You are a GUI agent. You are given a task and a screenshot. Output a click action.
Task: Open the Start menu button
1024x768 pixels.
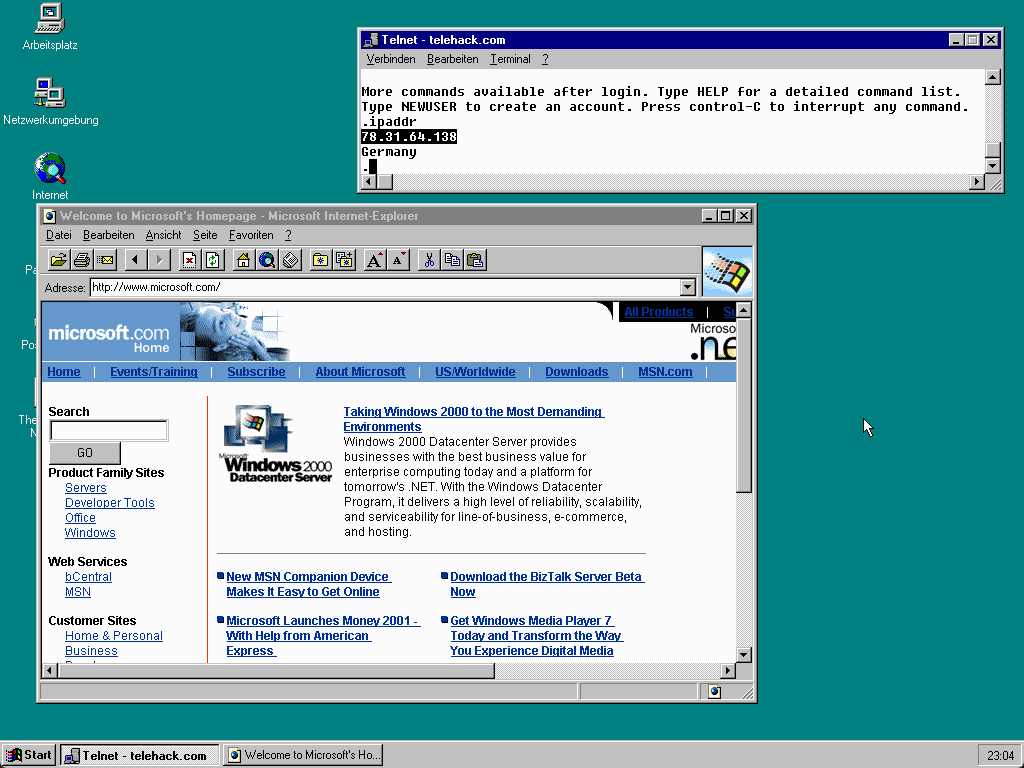(29, 755)
